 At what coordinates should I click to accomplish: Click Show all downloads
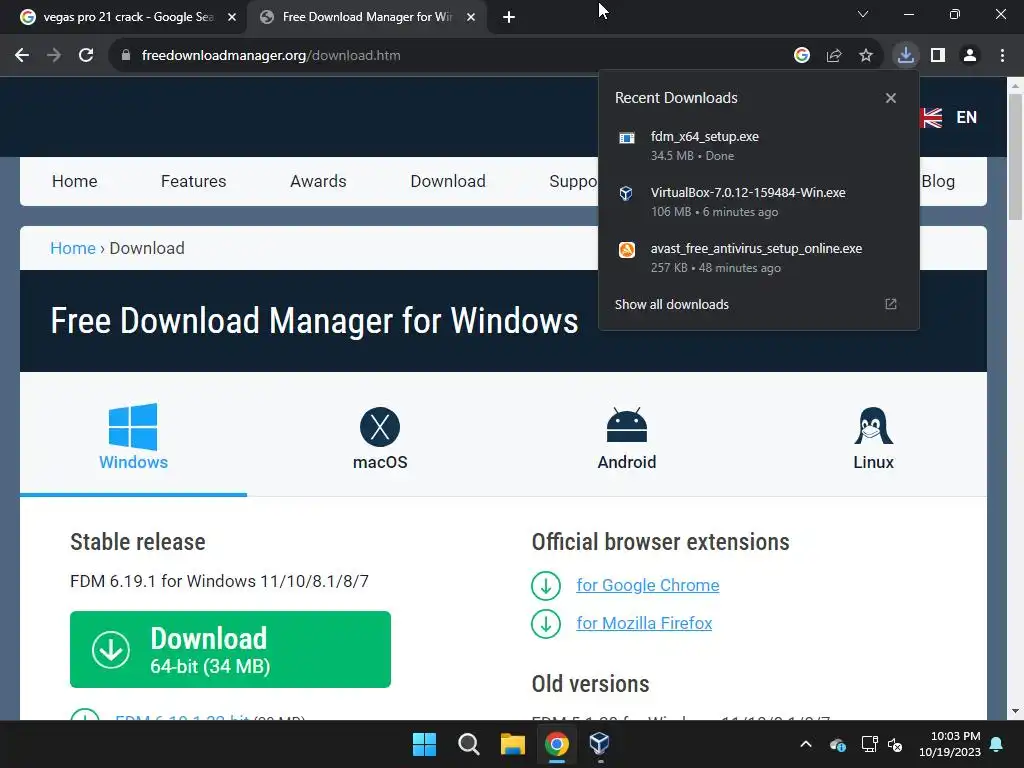click(x=671, y=304)
